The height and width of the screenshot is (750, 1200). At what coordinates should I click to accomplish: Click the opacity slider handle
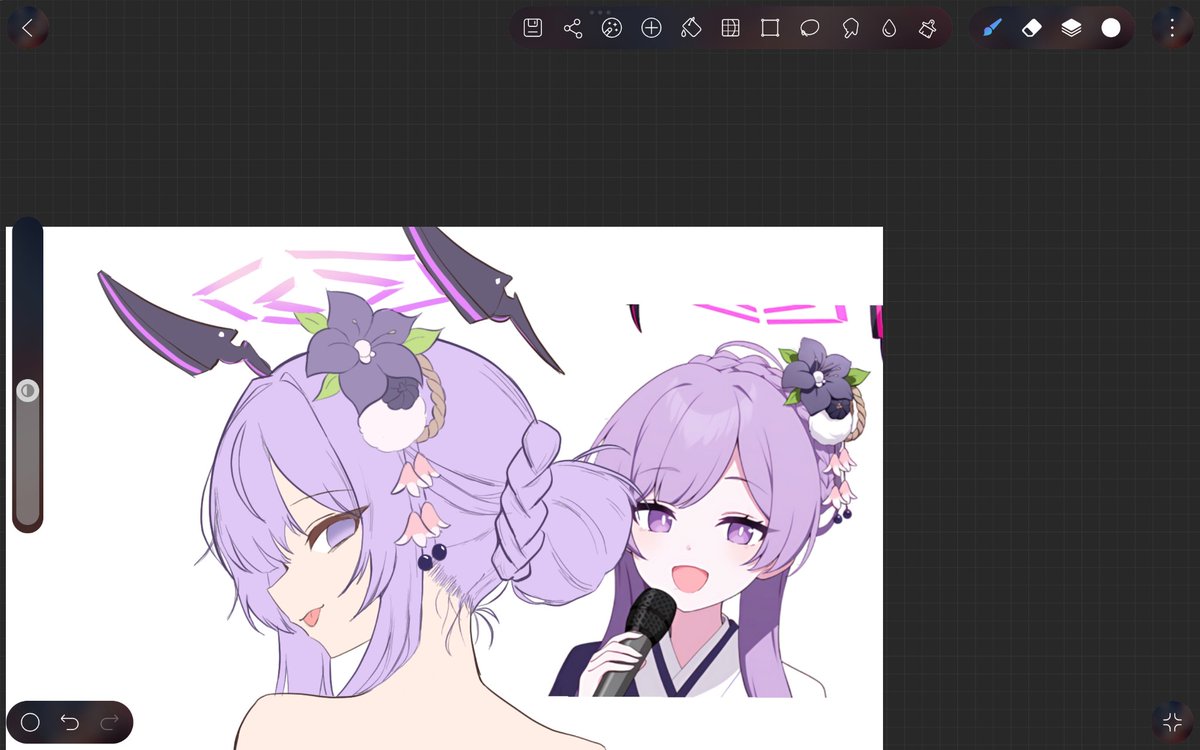point(28,390)
